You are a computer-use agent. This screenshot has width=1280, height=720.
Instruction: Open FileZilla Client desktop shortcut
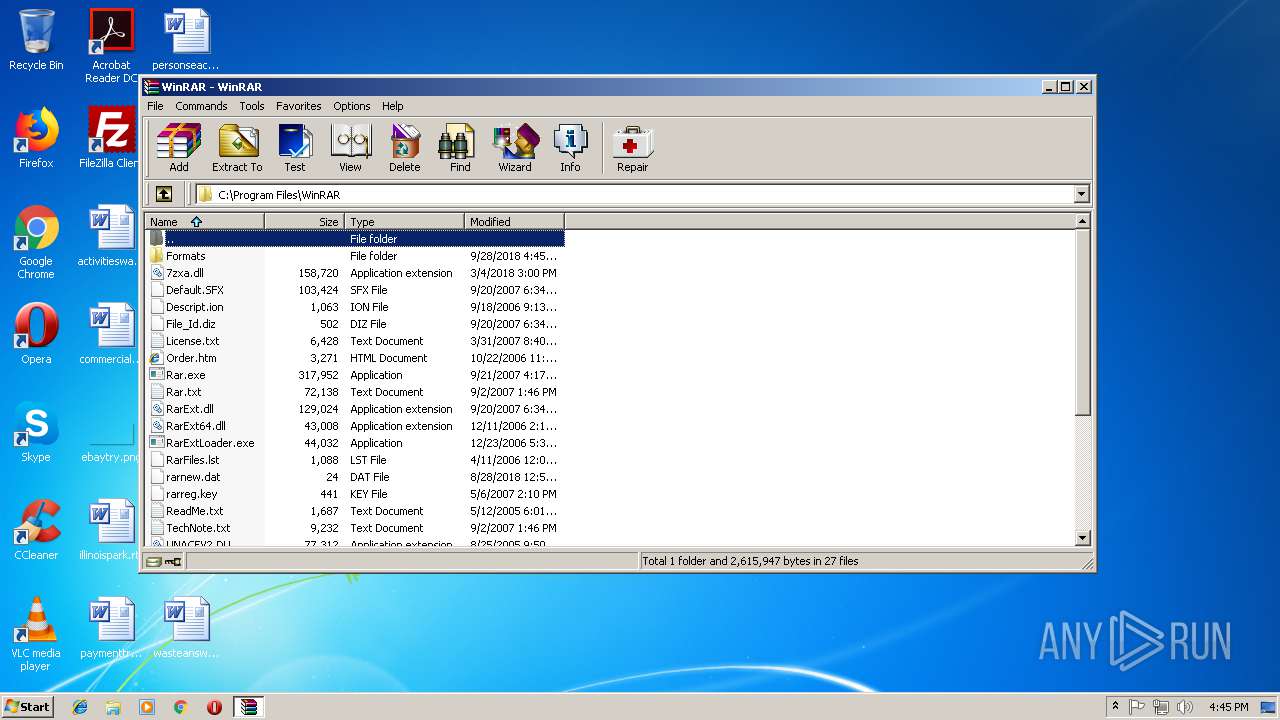point(111,138)
